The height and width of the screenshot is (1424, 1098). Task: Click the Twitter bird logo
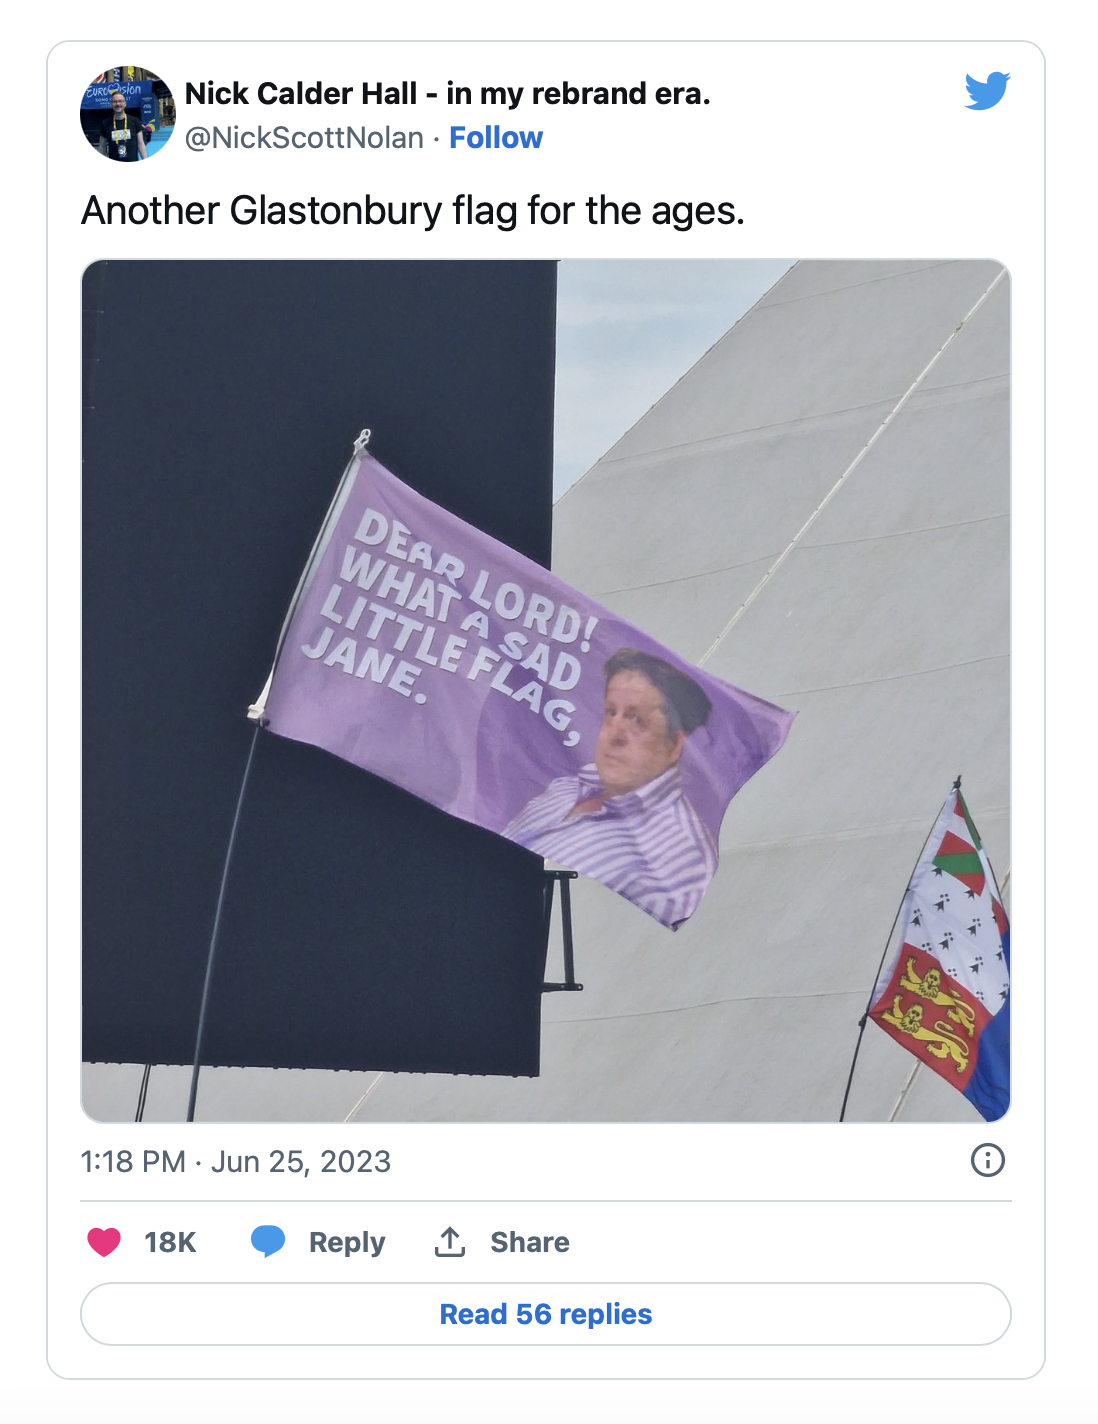click(987, 91)
